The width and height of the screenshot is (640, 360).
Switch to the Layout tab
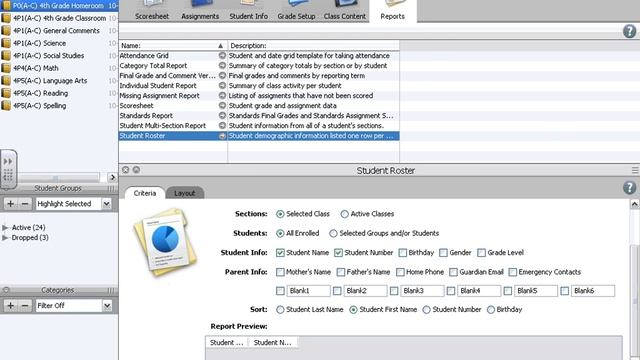pyautogui.click(x=184, y=193)
